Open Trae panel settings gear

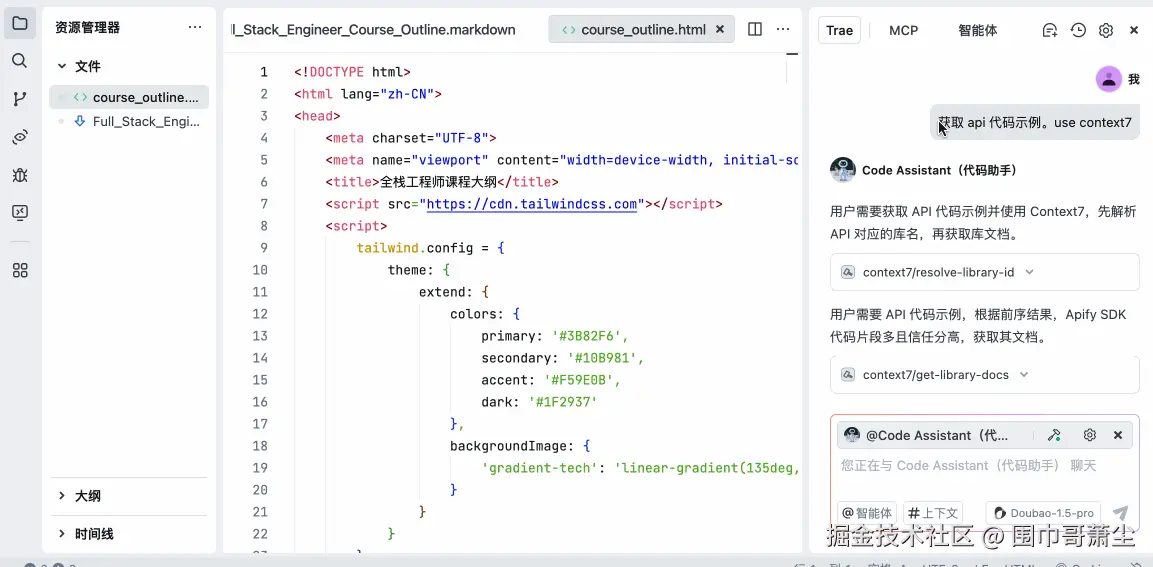1105,30
